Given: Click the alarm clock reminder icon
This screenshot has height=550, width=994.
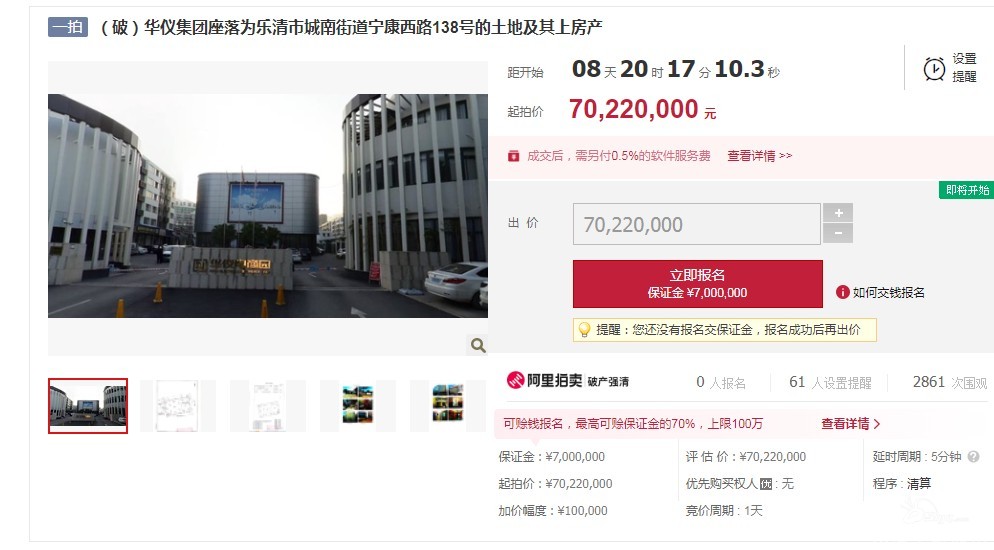Looking at the screenshot, I should (x=934, y=68).
